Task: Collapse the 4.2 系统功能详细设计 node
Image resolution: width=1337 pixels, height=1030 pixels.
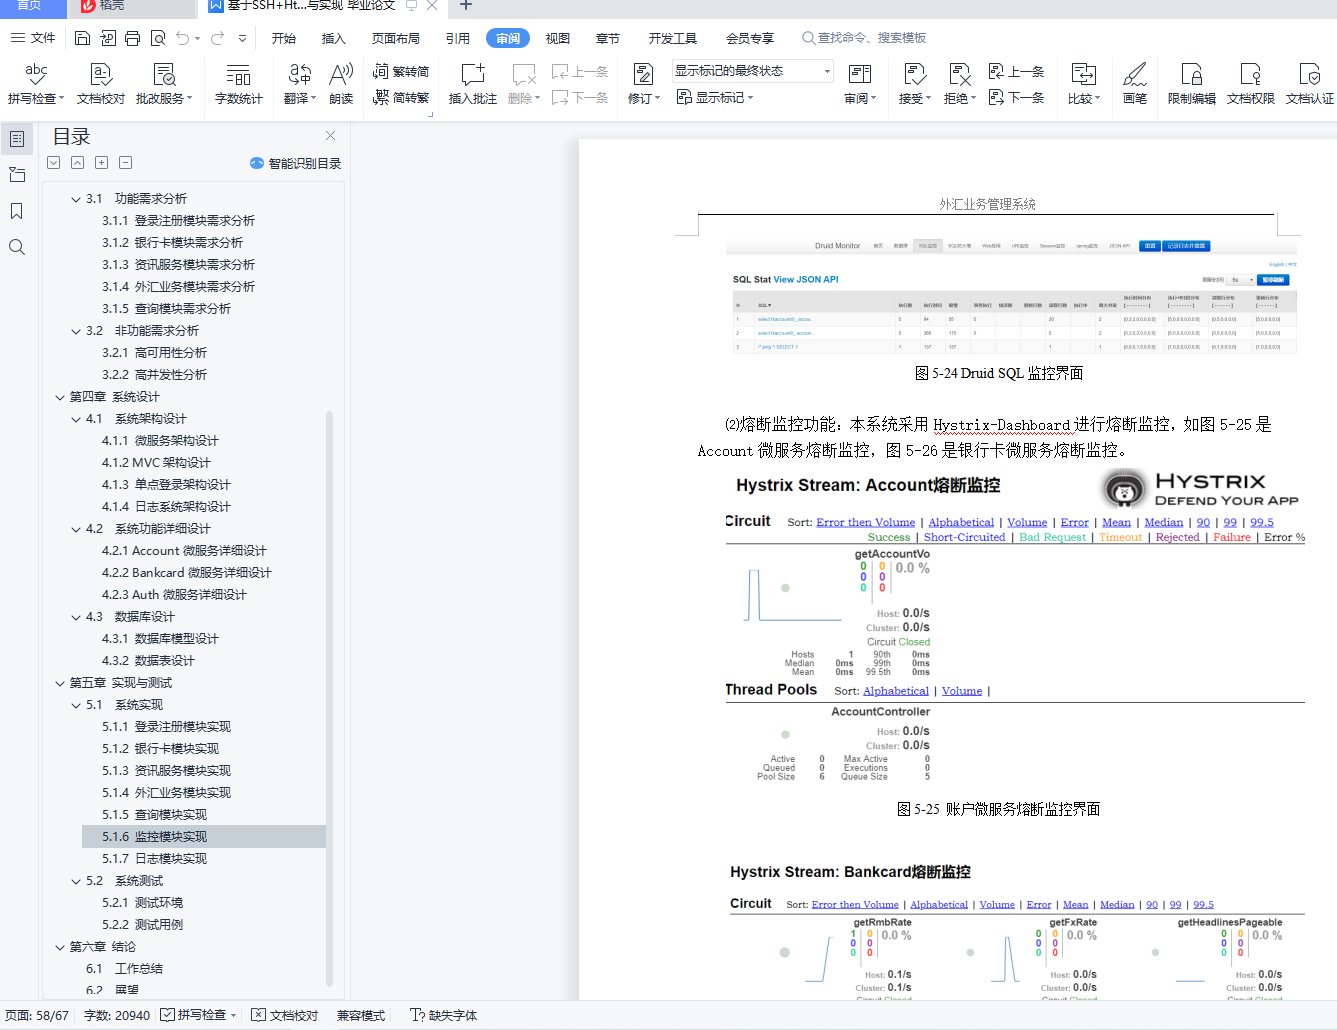Action: [76, 529]
